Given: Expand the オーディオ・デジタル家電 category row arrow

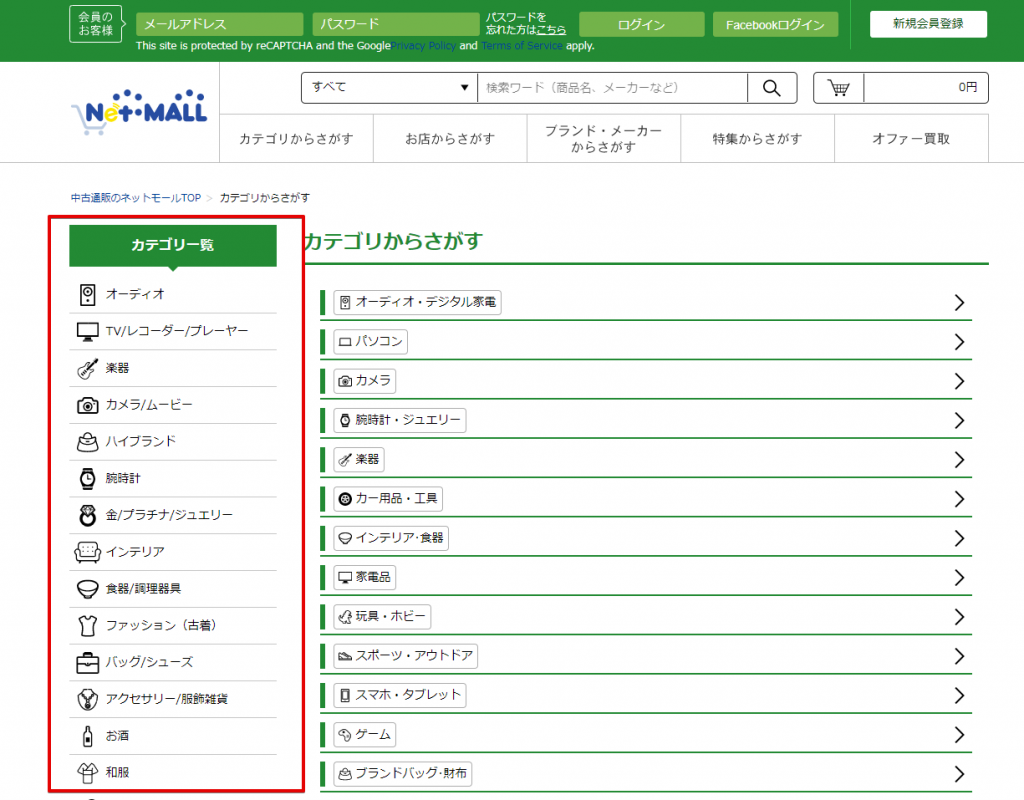Looking at the screenshot, I should coord(959,303).
